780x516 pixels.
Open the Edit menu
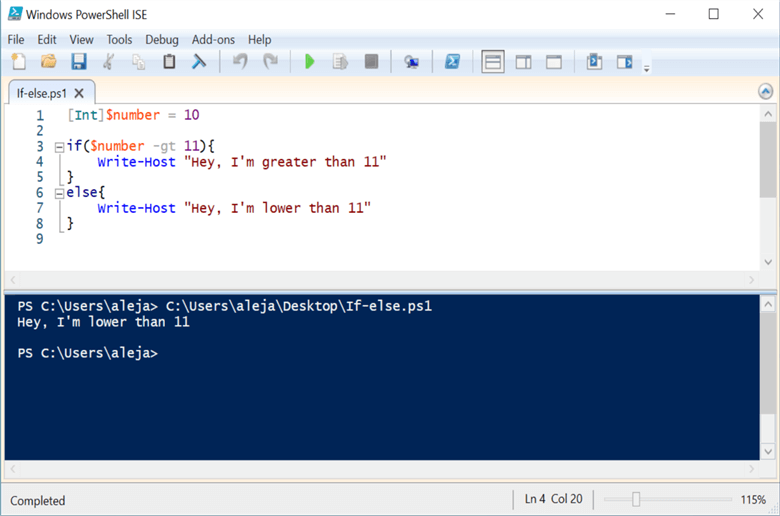pyautogui.click(x=47, y=39)
